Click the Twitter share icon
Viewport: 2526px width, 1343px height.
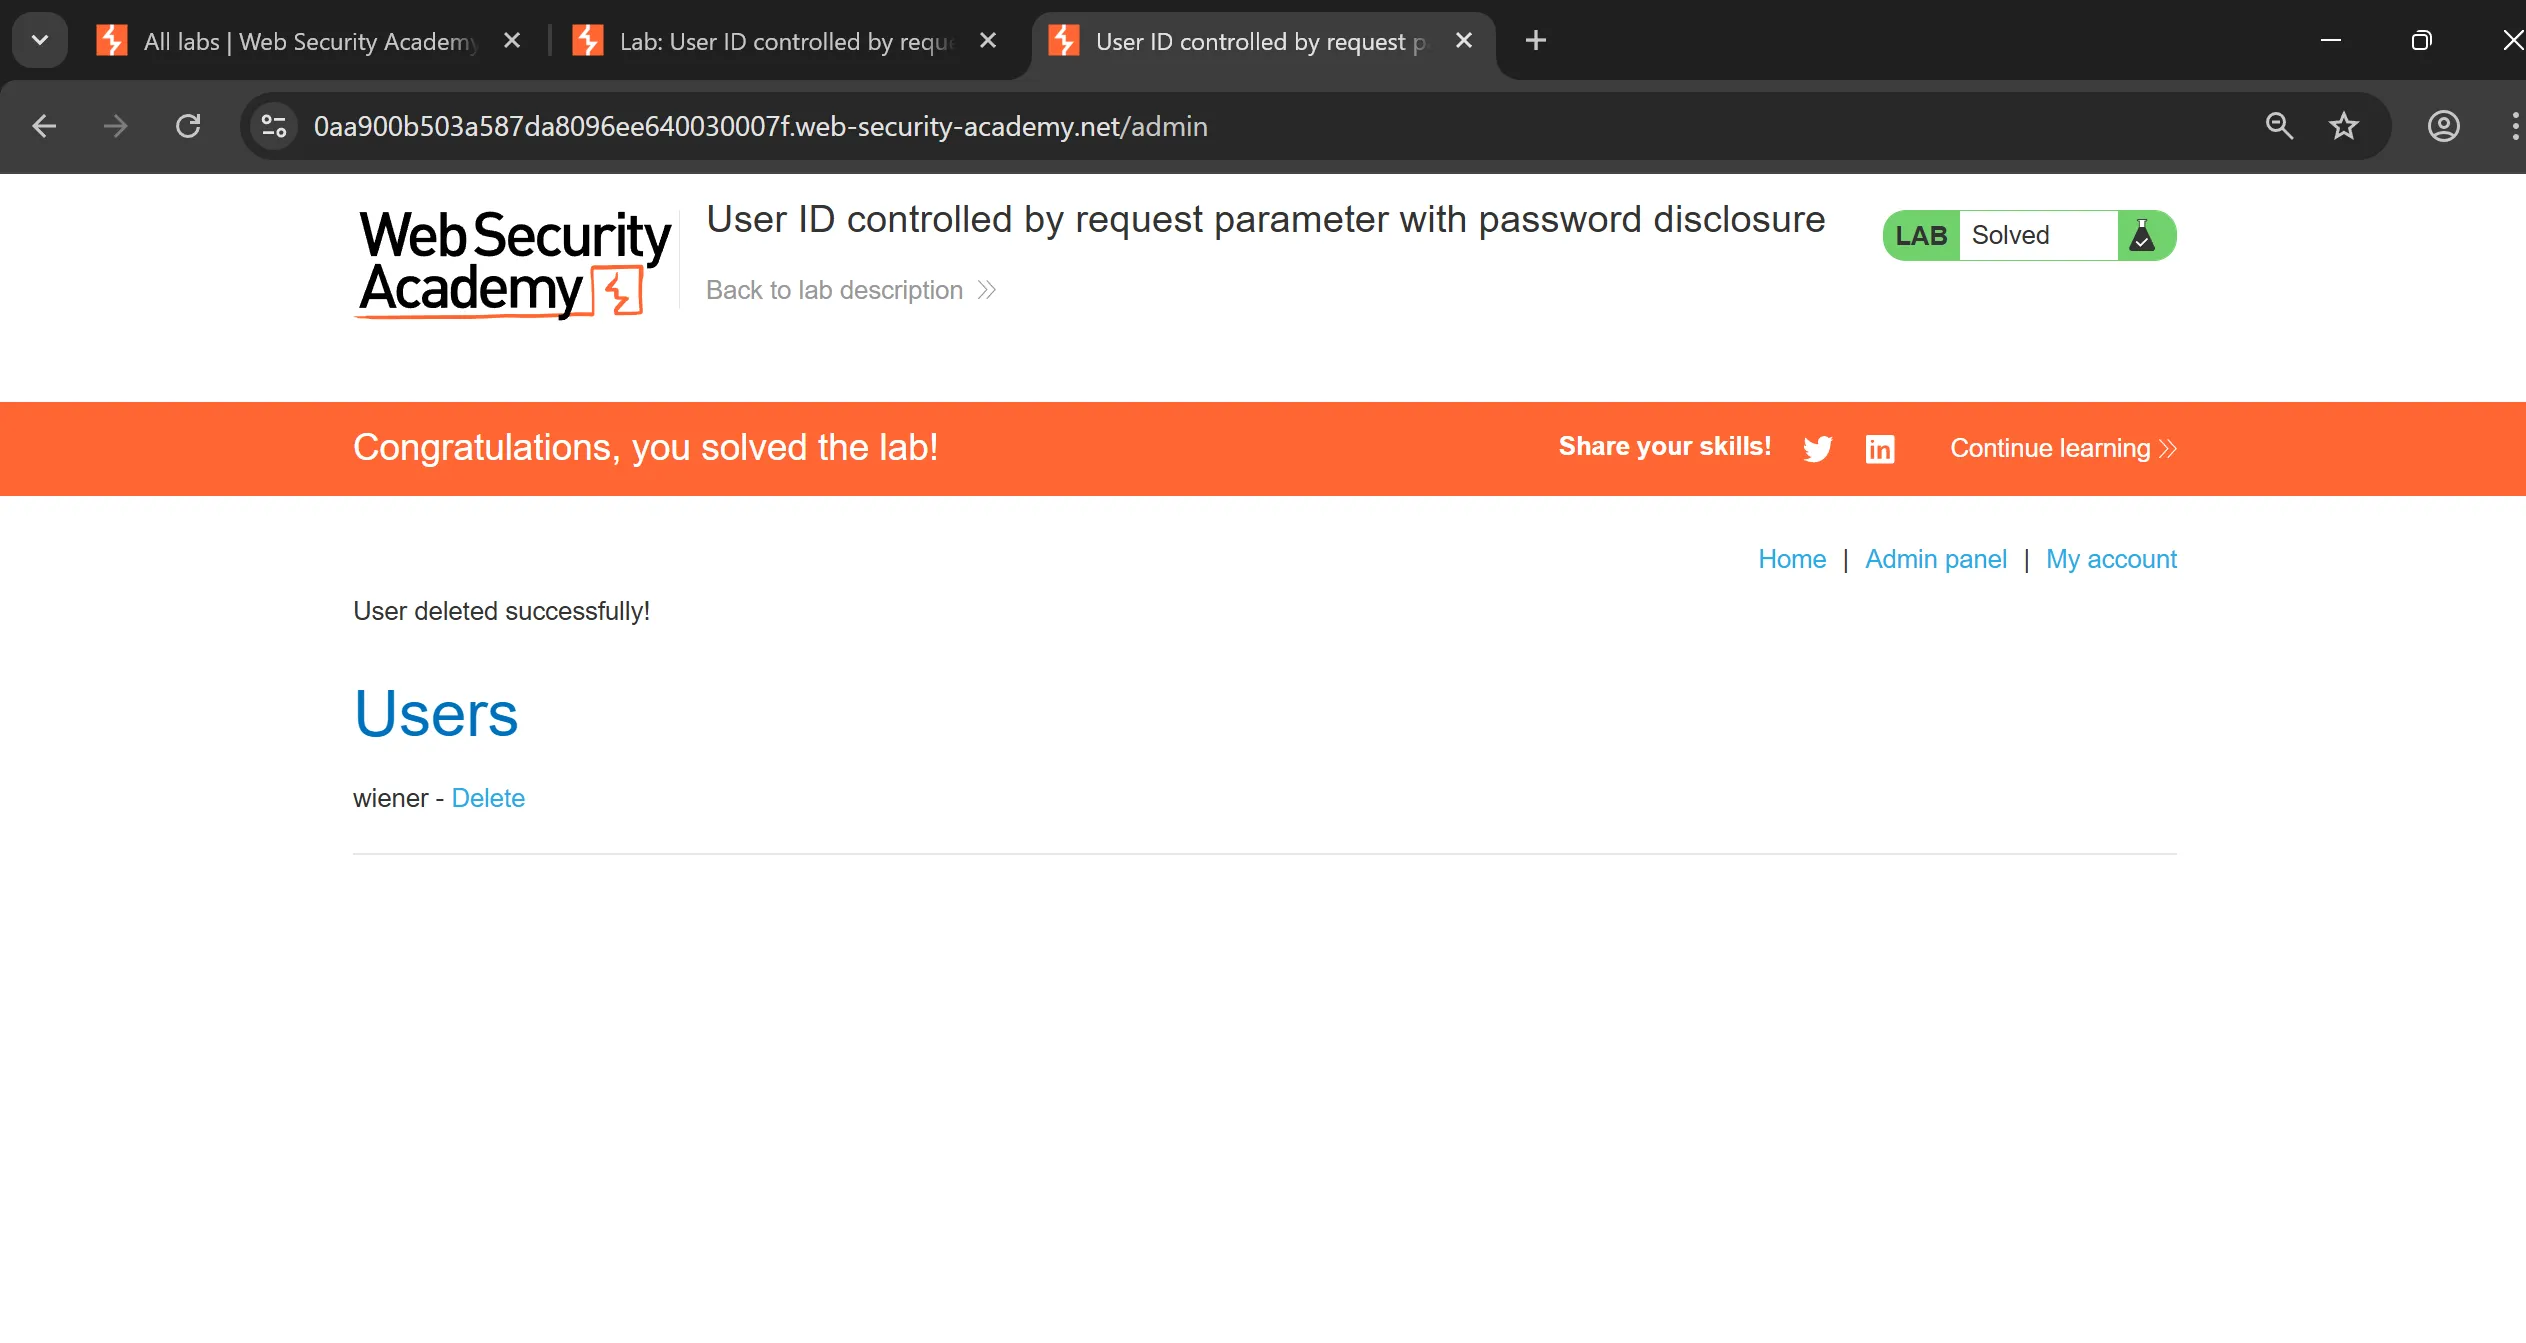[x=1817, y=449]
